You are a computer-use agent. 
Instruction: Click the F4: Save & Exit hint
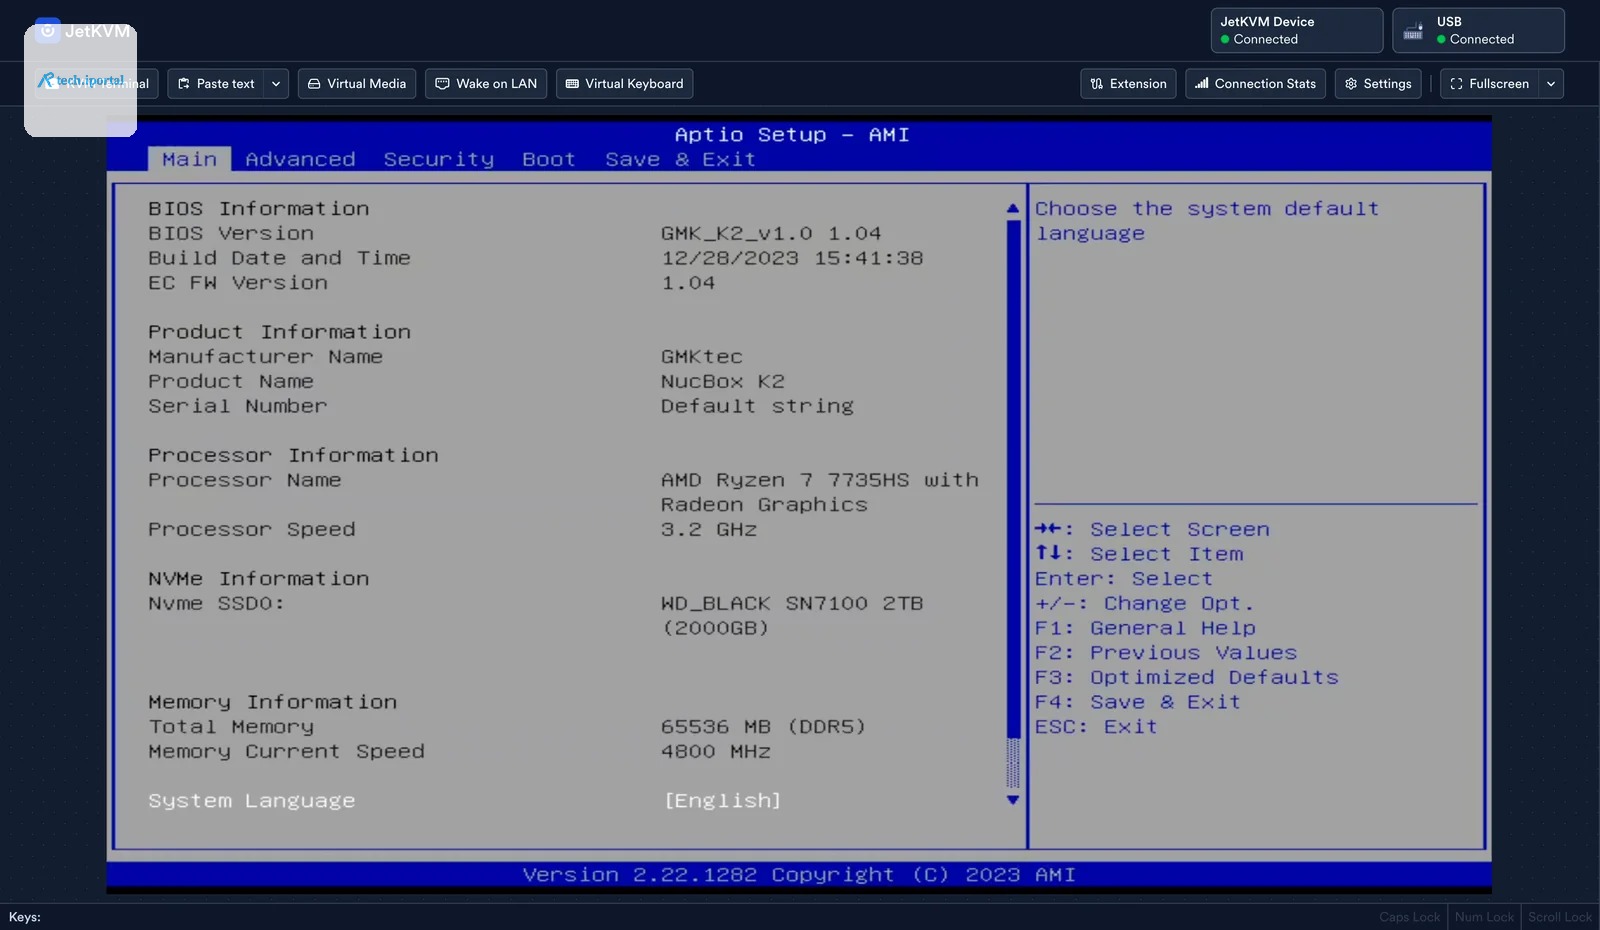tap(1138, 703)
